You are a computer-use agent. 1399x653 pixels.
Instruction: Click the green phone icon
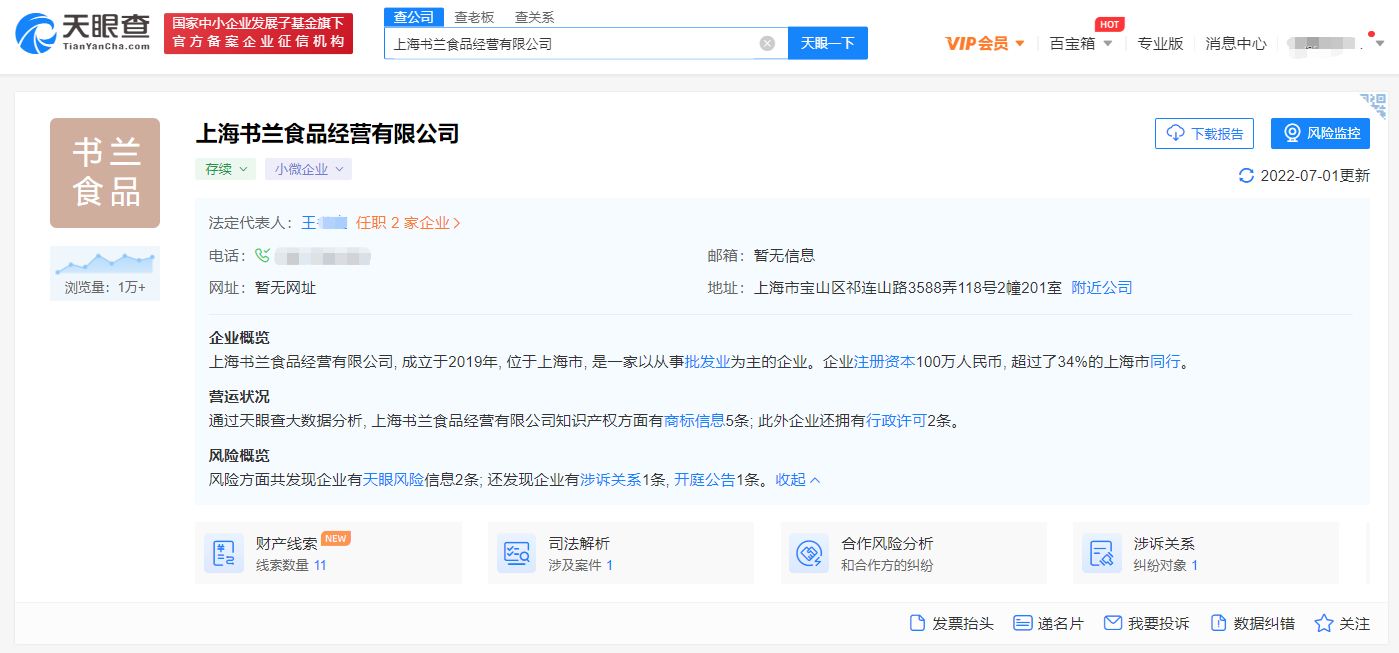(x=263, y=256)
